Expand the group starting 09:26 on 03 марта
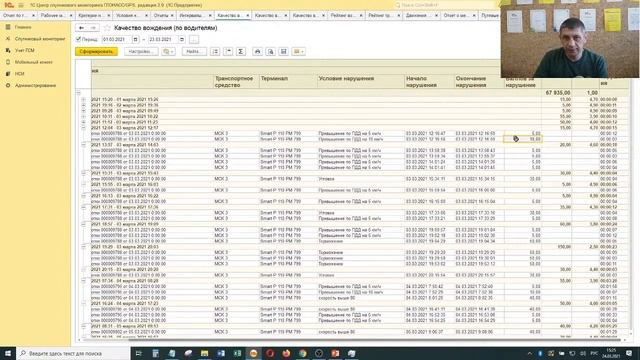Image resolution: width=640 pixels, height=360 pixels. point(84,111)
